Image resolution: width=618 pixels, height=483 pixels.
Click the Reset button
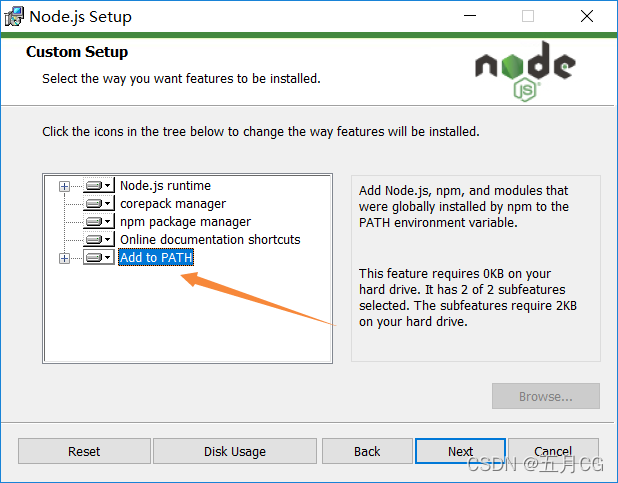[84, 451]
